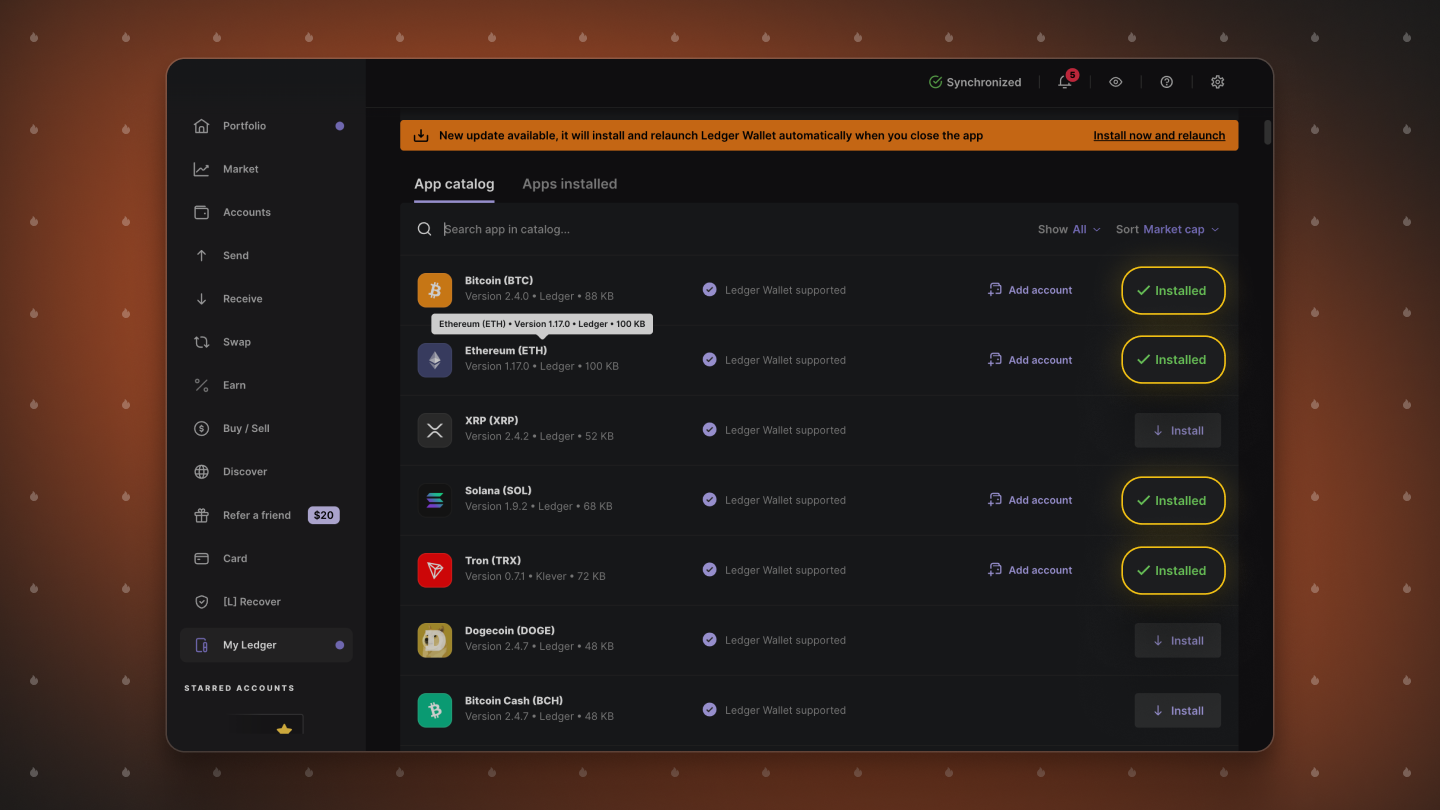Open the Card section from sidebar
Screen dimensions: 1440x810
point(235,558)
